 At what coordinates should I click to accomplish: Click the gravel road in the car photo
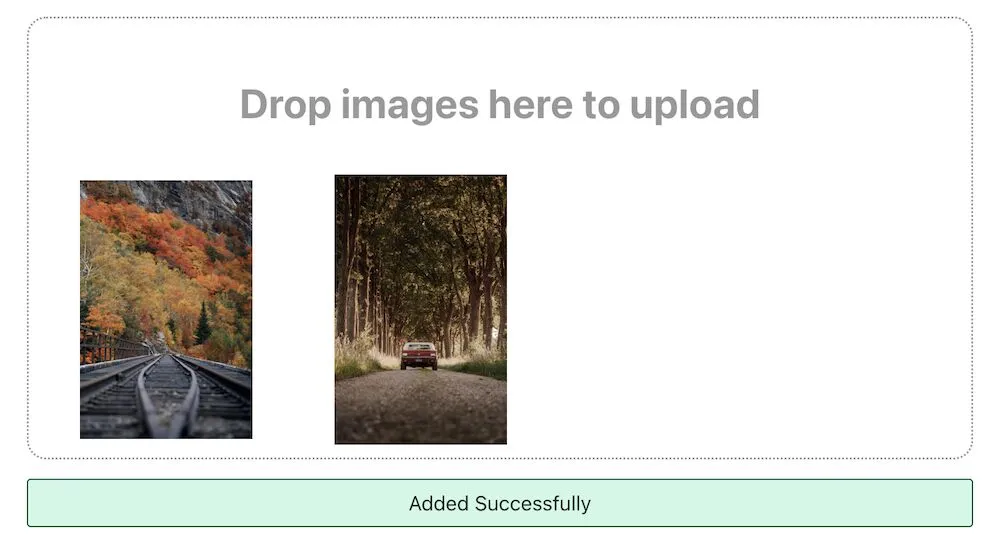click(420, 408)
